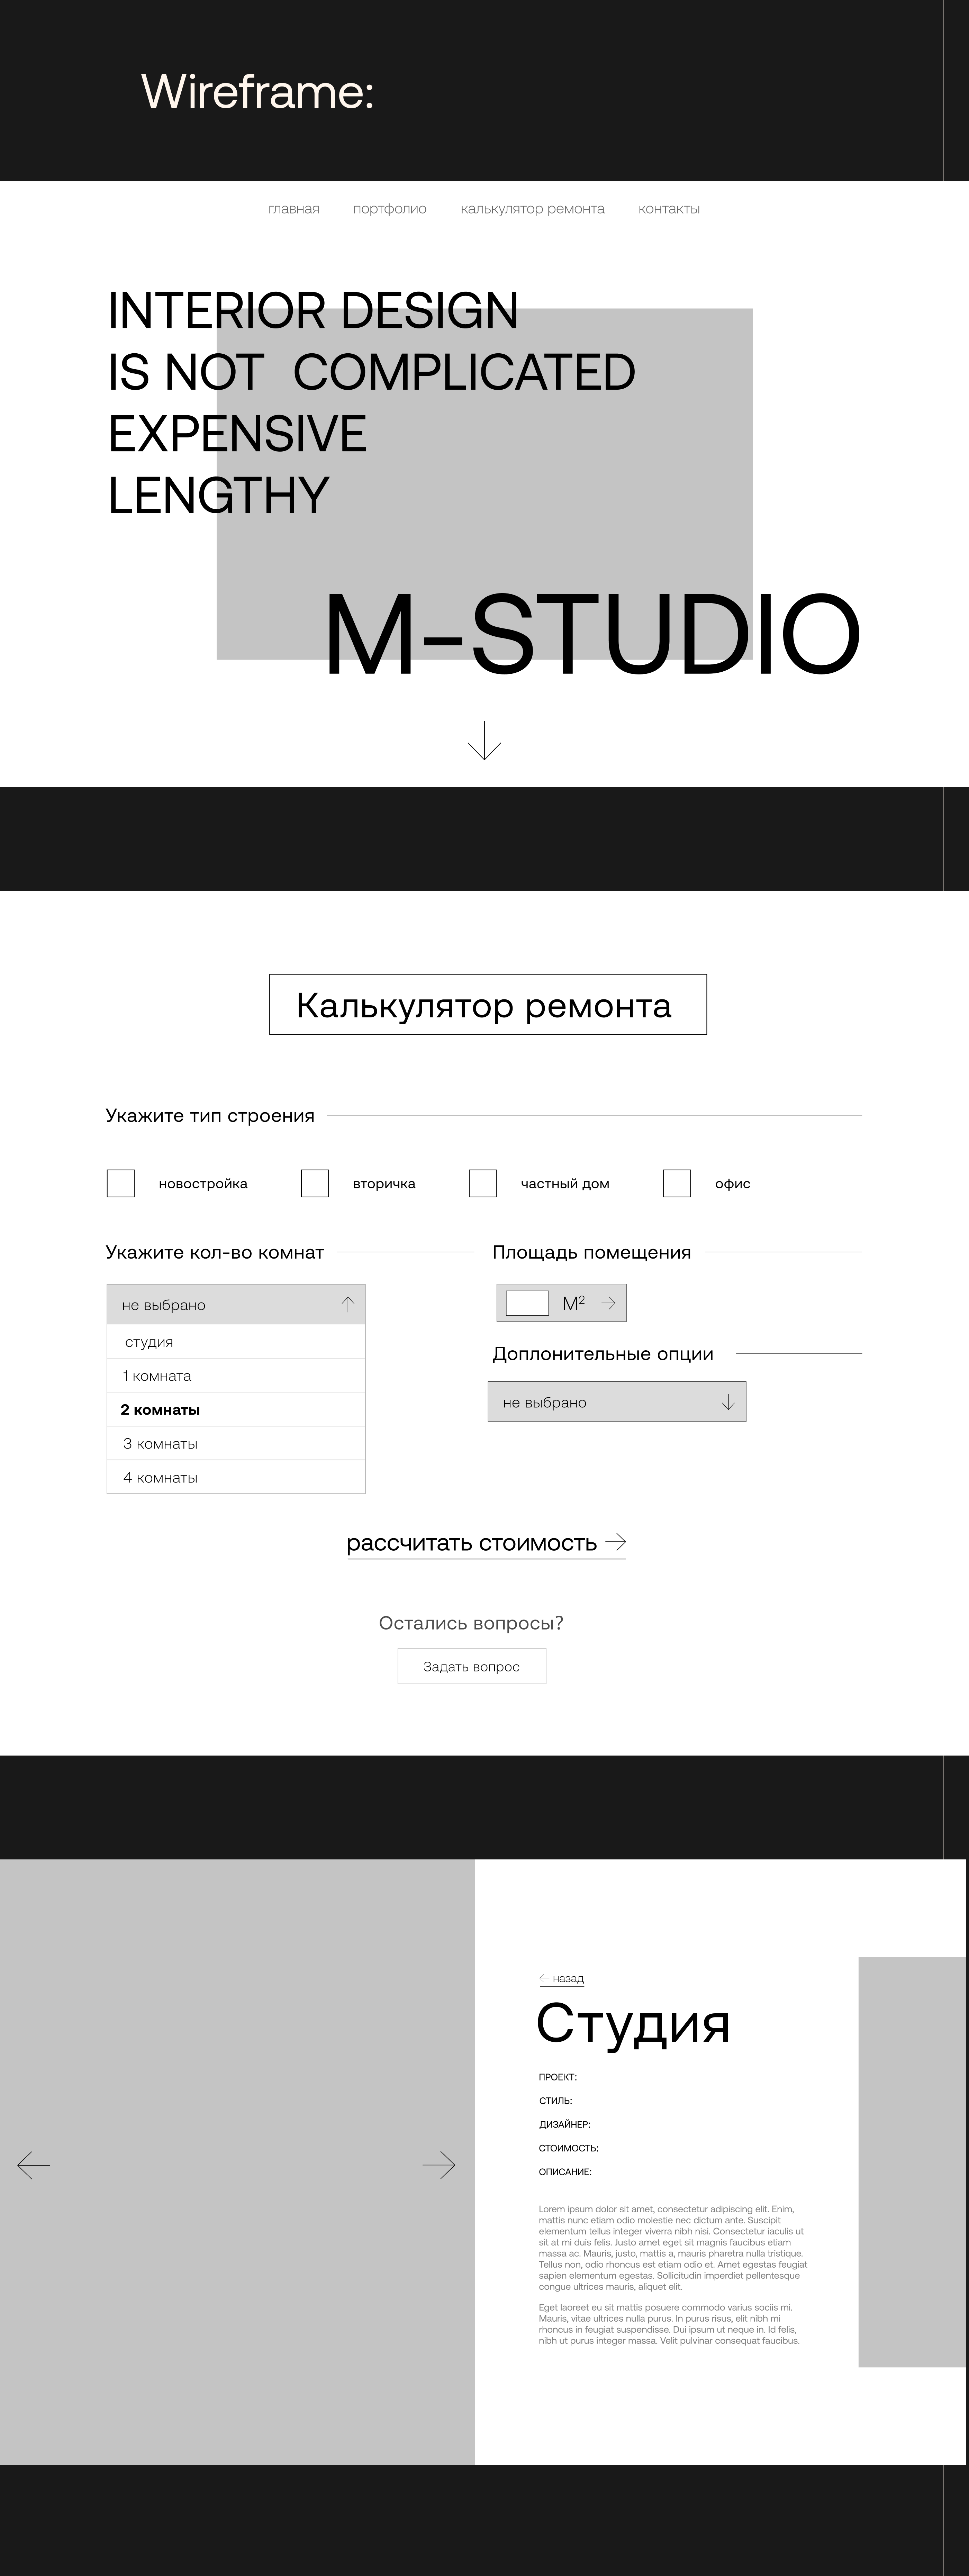The height and width of the screenshot is (2576, 969).
Task: Check the вторичка checkbox
Action: (315, 1183)
